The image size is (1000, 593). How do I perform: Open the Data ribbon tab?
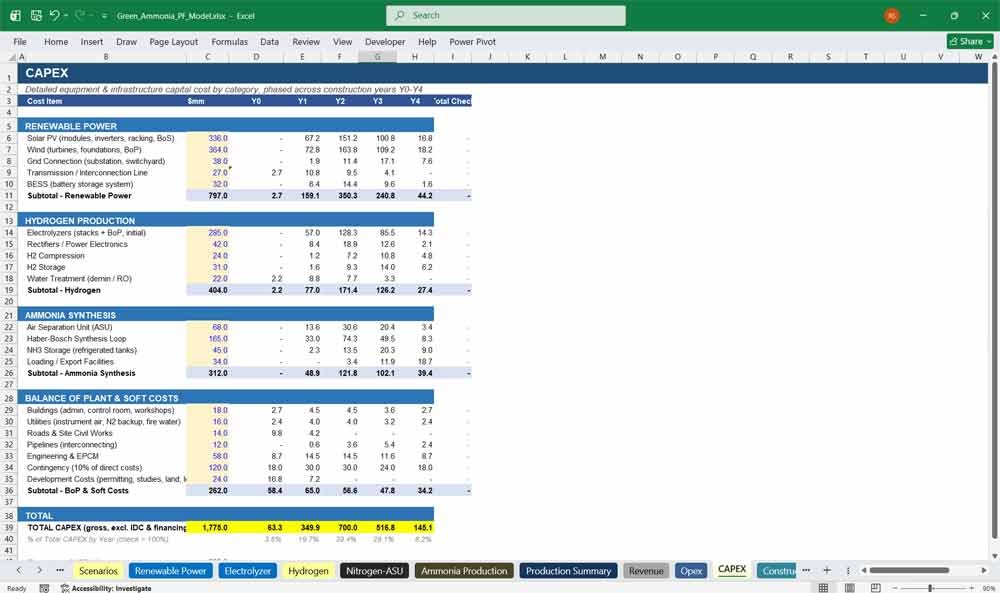coord(269,41)
